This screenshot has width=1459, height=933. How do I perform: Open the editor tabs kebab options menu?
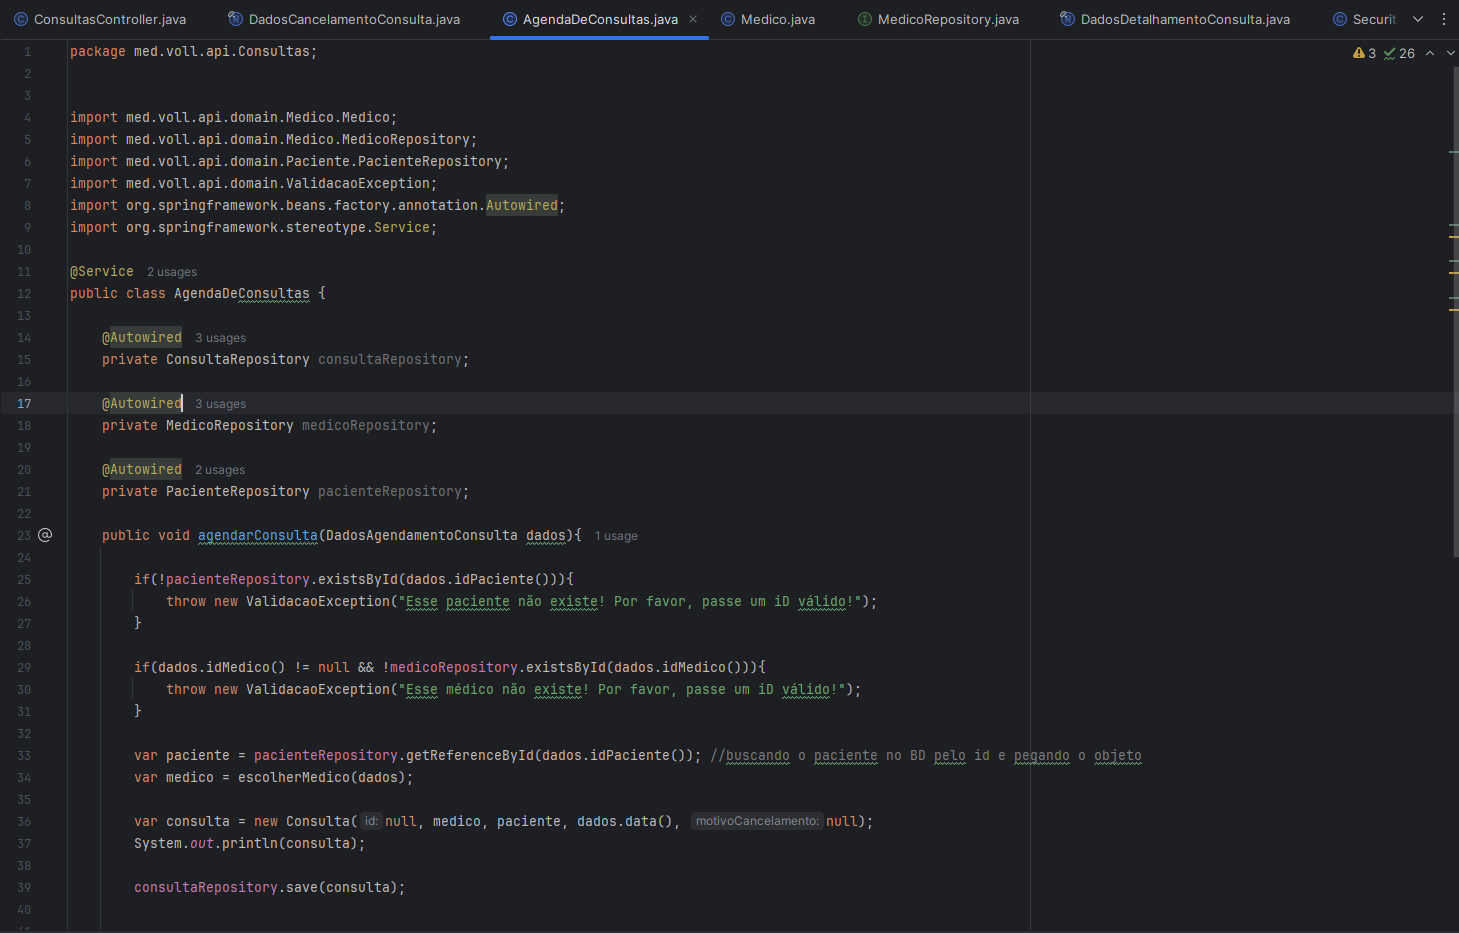(1443, 19)
